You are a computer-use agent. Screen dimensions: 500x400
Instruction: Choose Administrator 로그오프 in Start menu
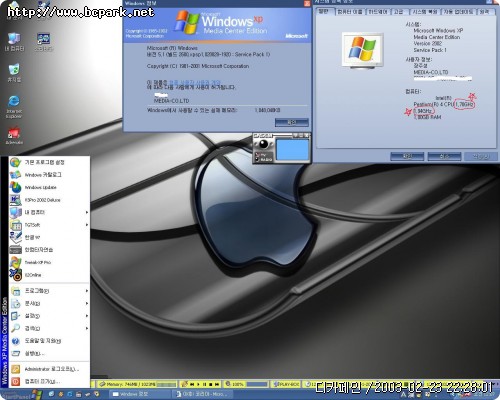[x=49, y=369]
